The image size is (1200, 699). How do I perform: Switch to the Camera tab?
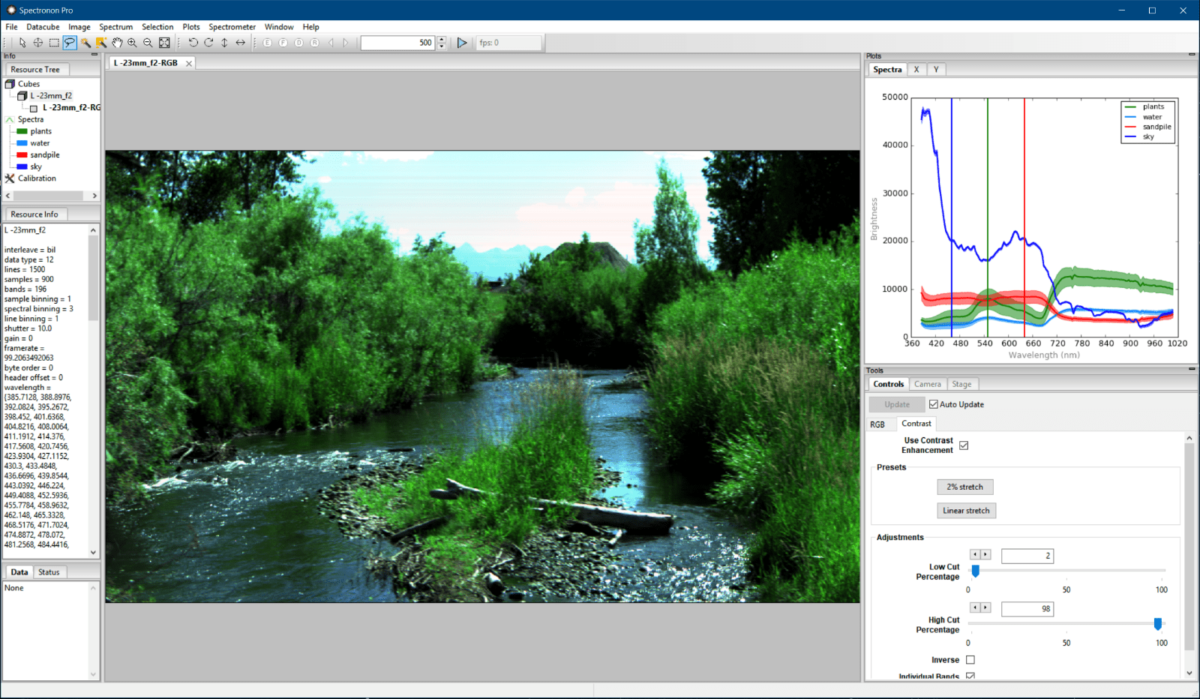pos(927,384)
